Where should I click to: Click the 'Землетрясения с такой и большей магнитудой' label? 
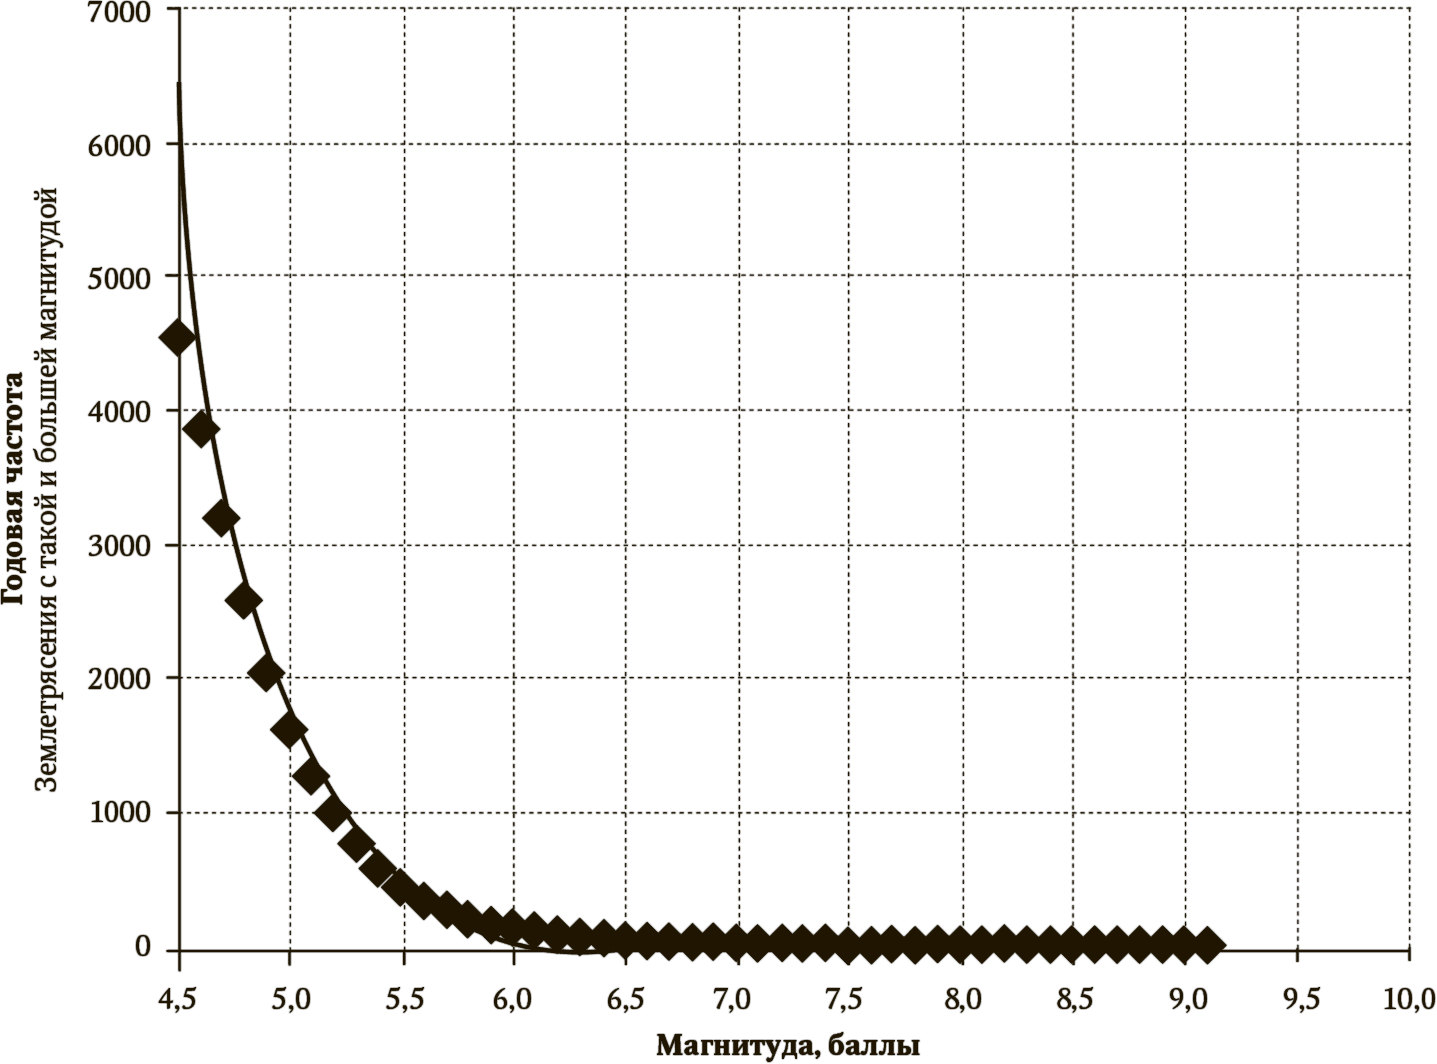pos(46,490)
